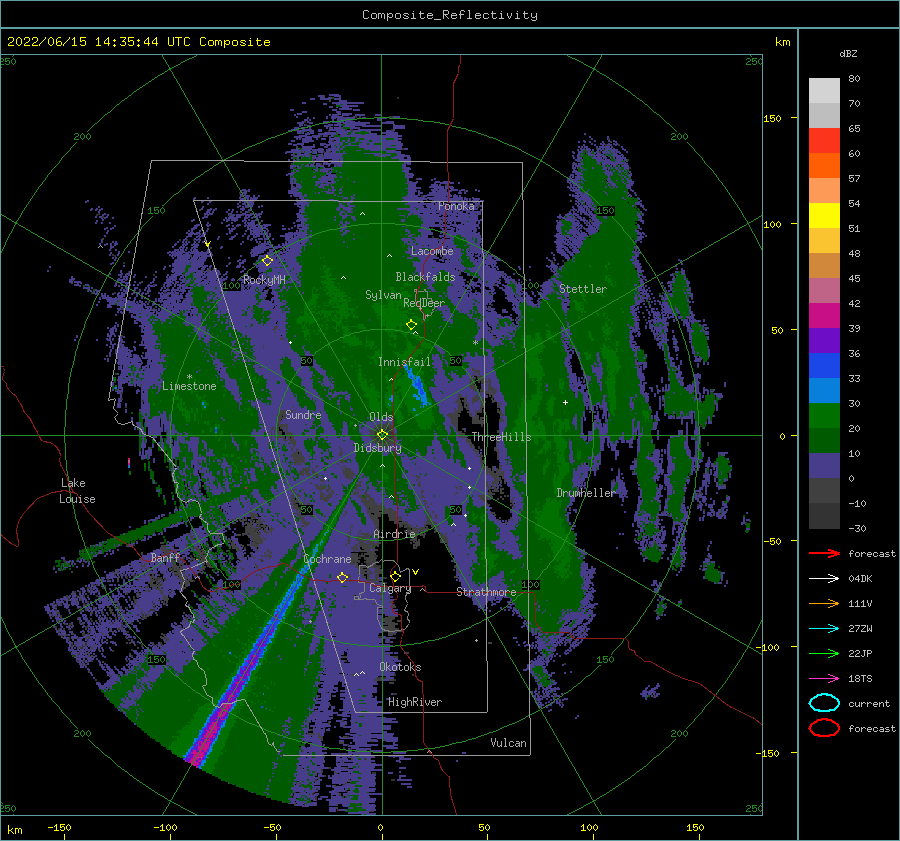The width and height of the screenshot is (900, 841).
Task: Click the yellow diamond marker above Calgary label
Action: click(x=395, y=576)
